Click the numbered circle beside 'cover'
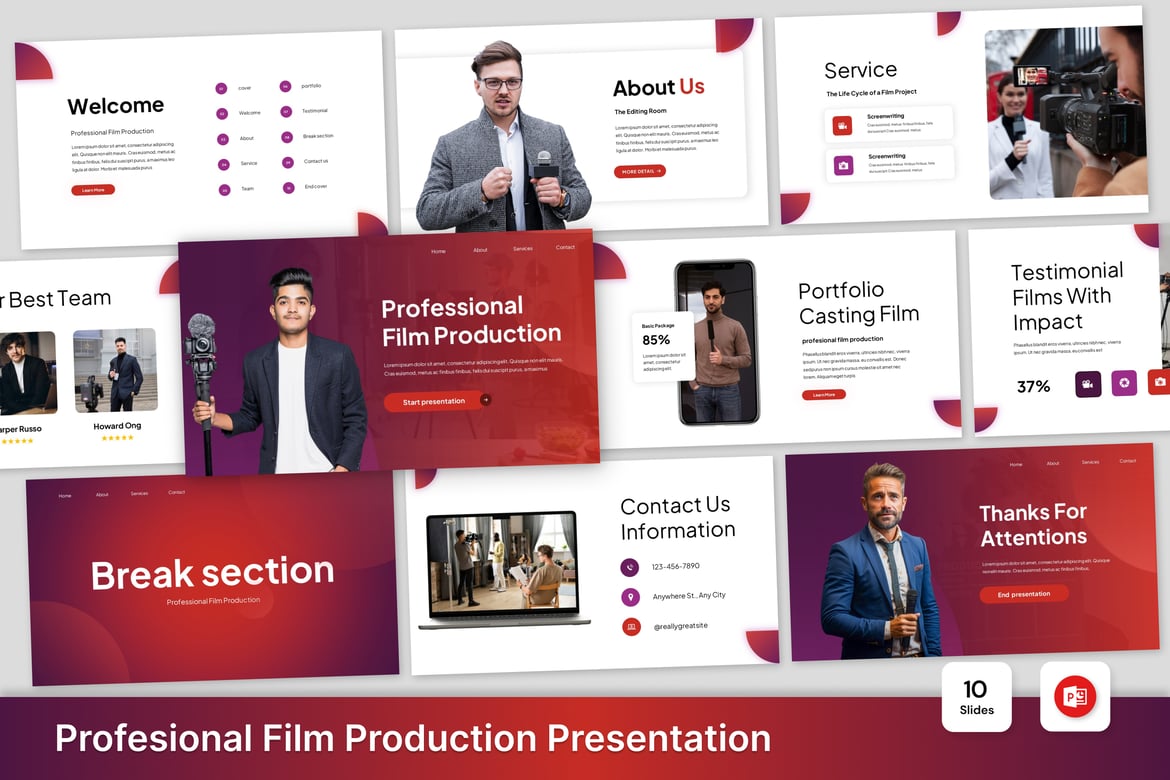 [221, 89]
